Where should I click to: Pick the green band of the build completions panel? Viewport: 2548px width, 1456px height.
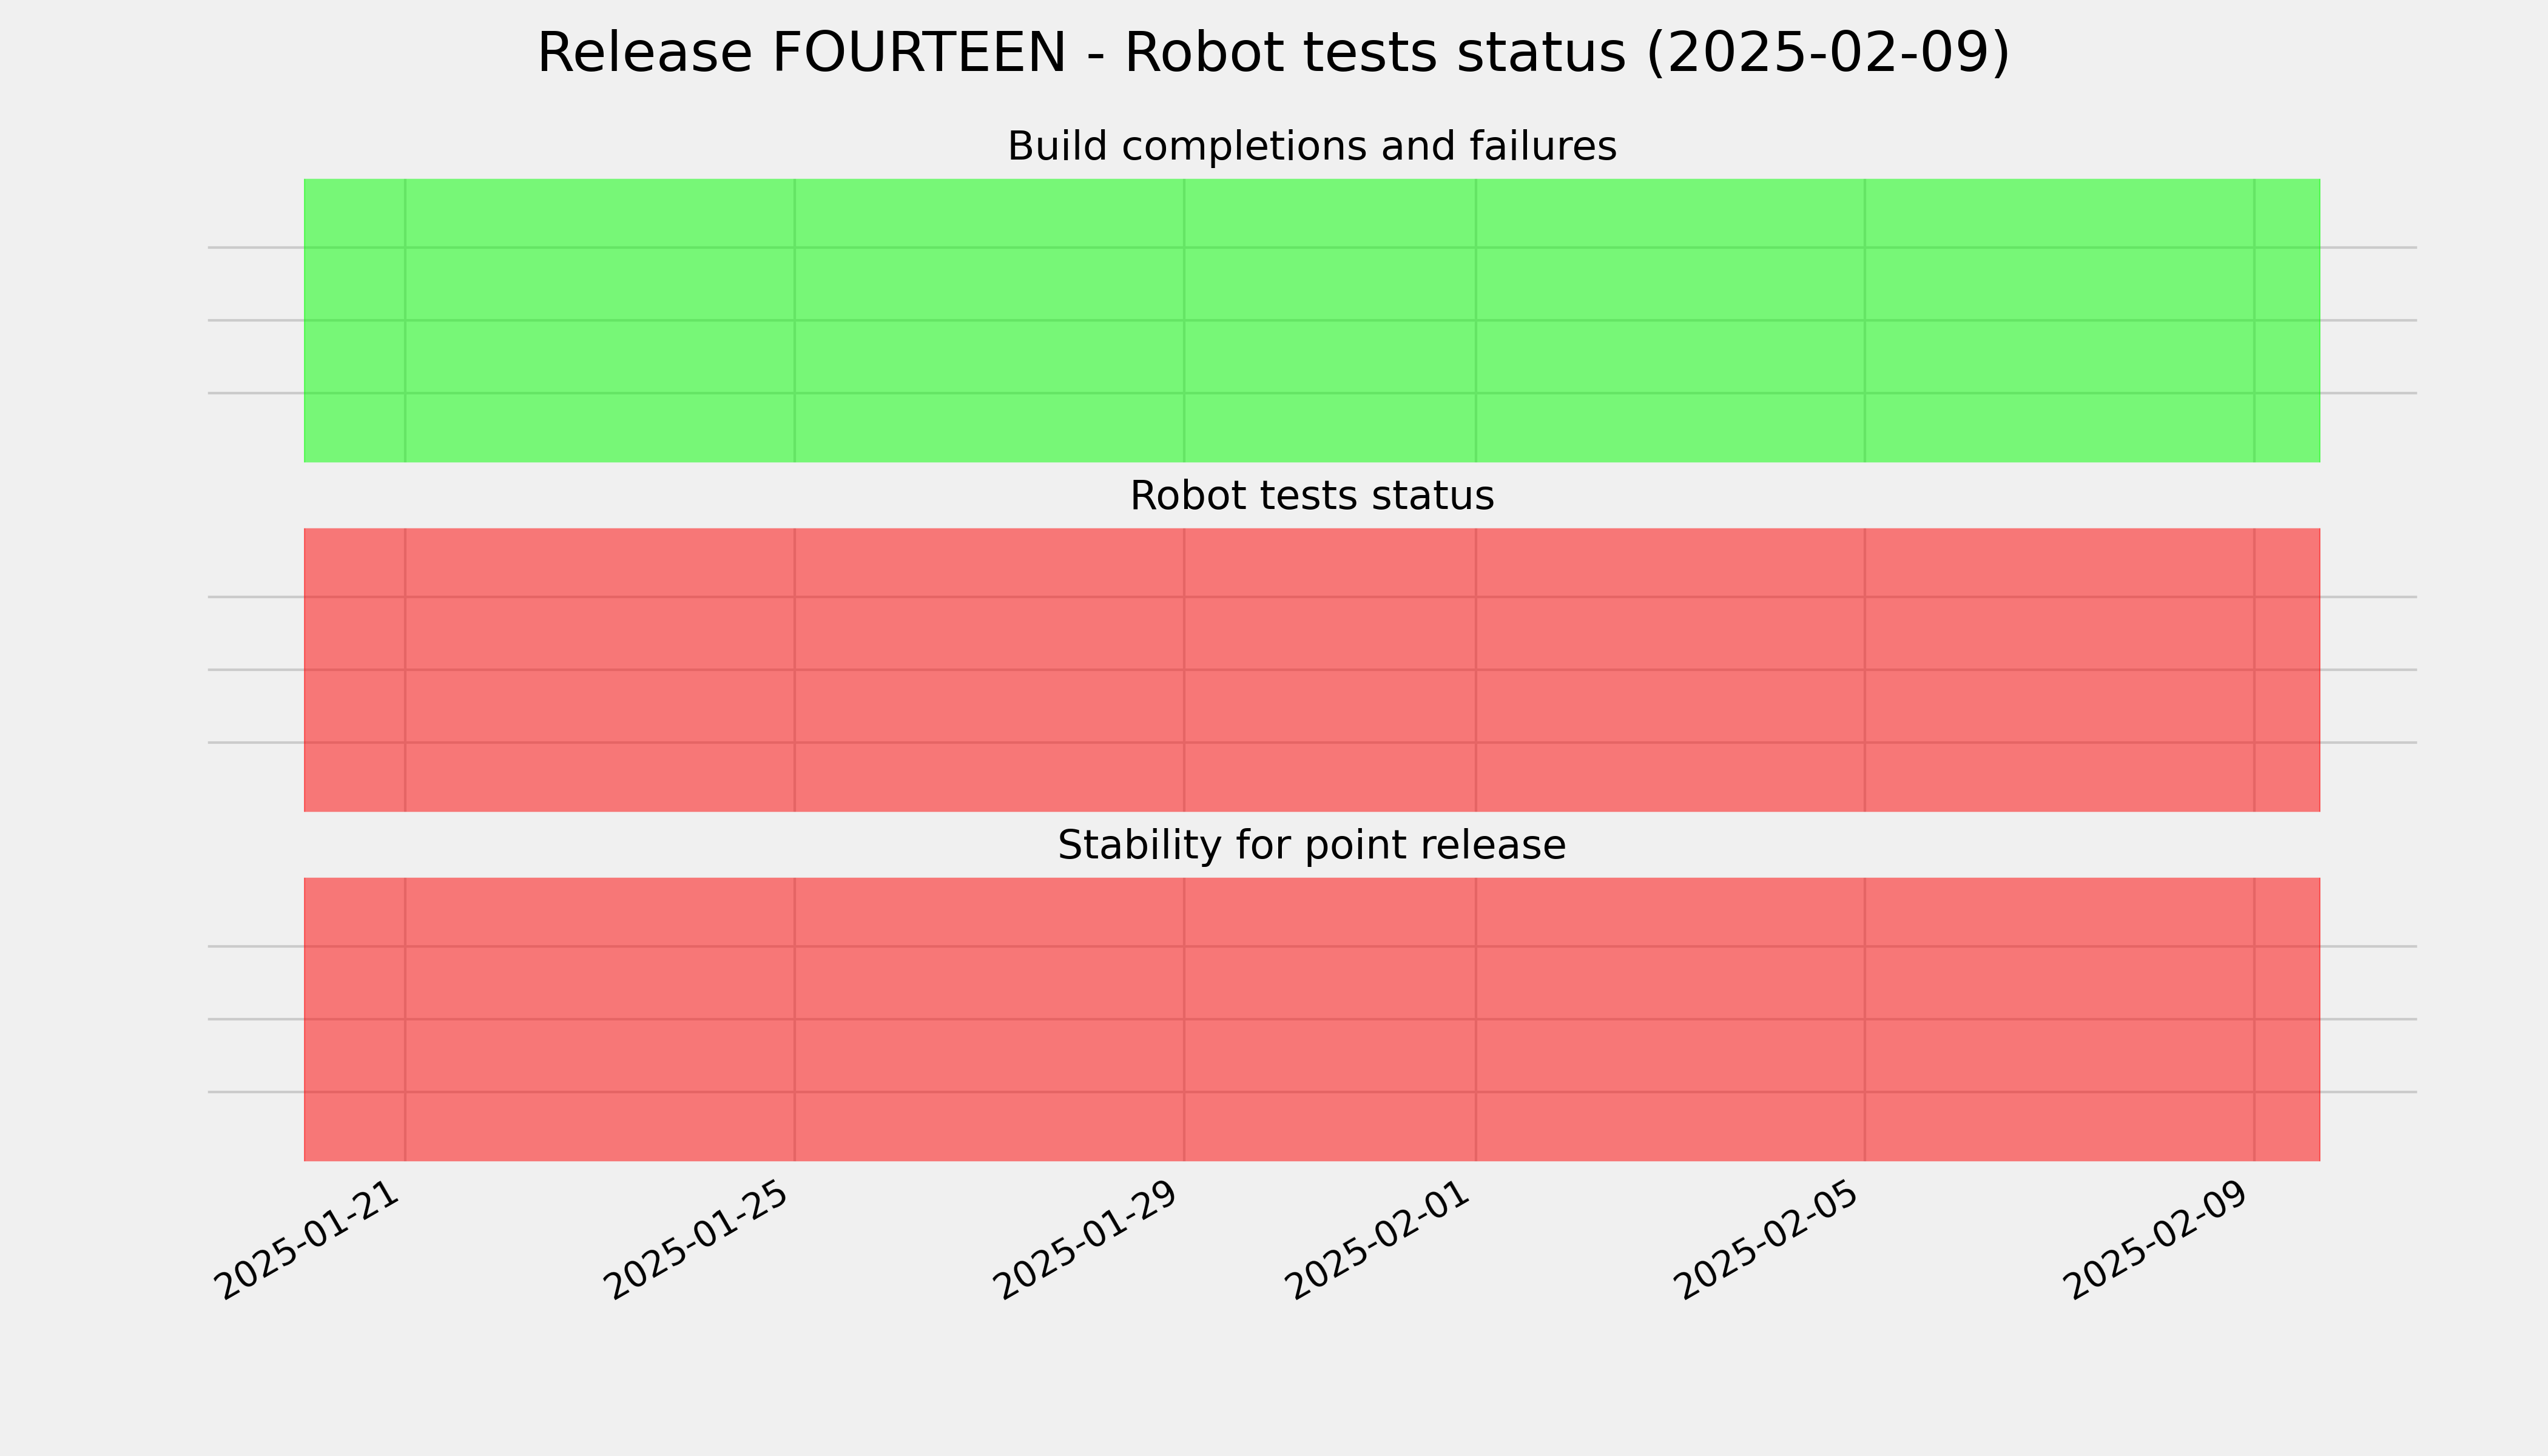click(x=1312, y=320)
